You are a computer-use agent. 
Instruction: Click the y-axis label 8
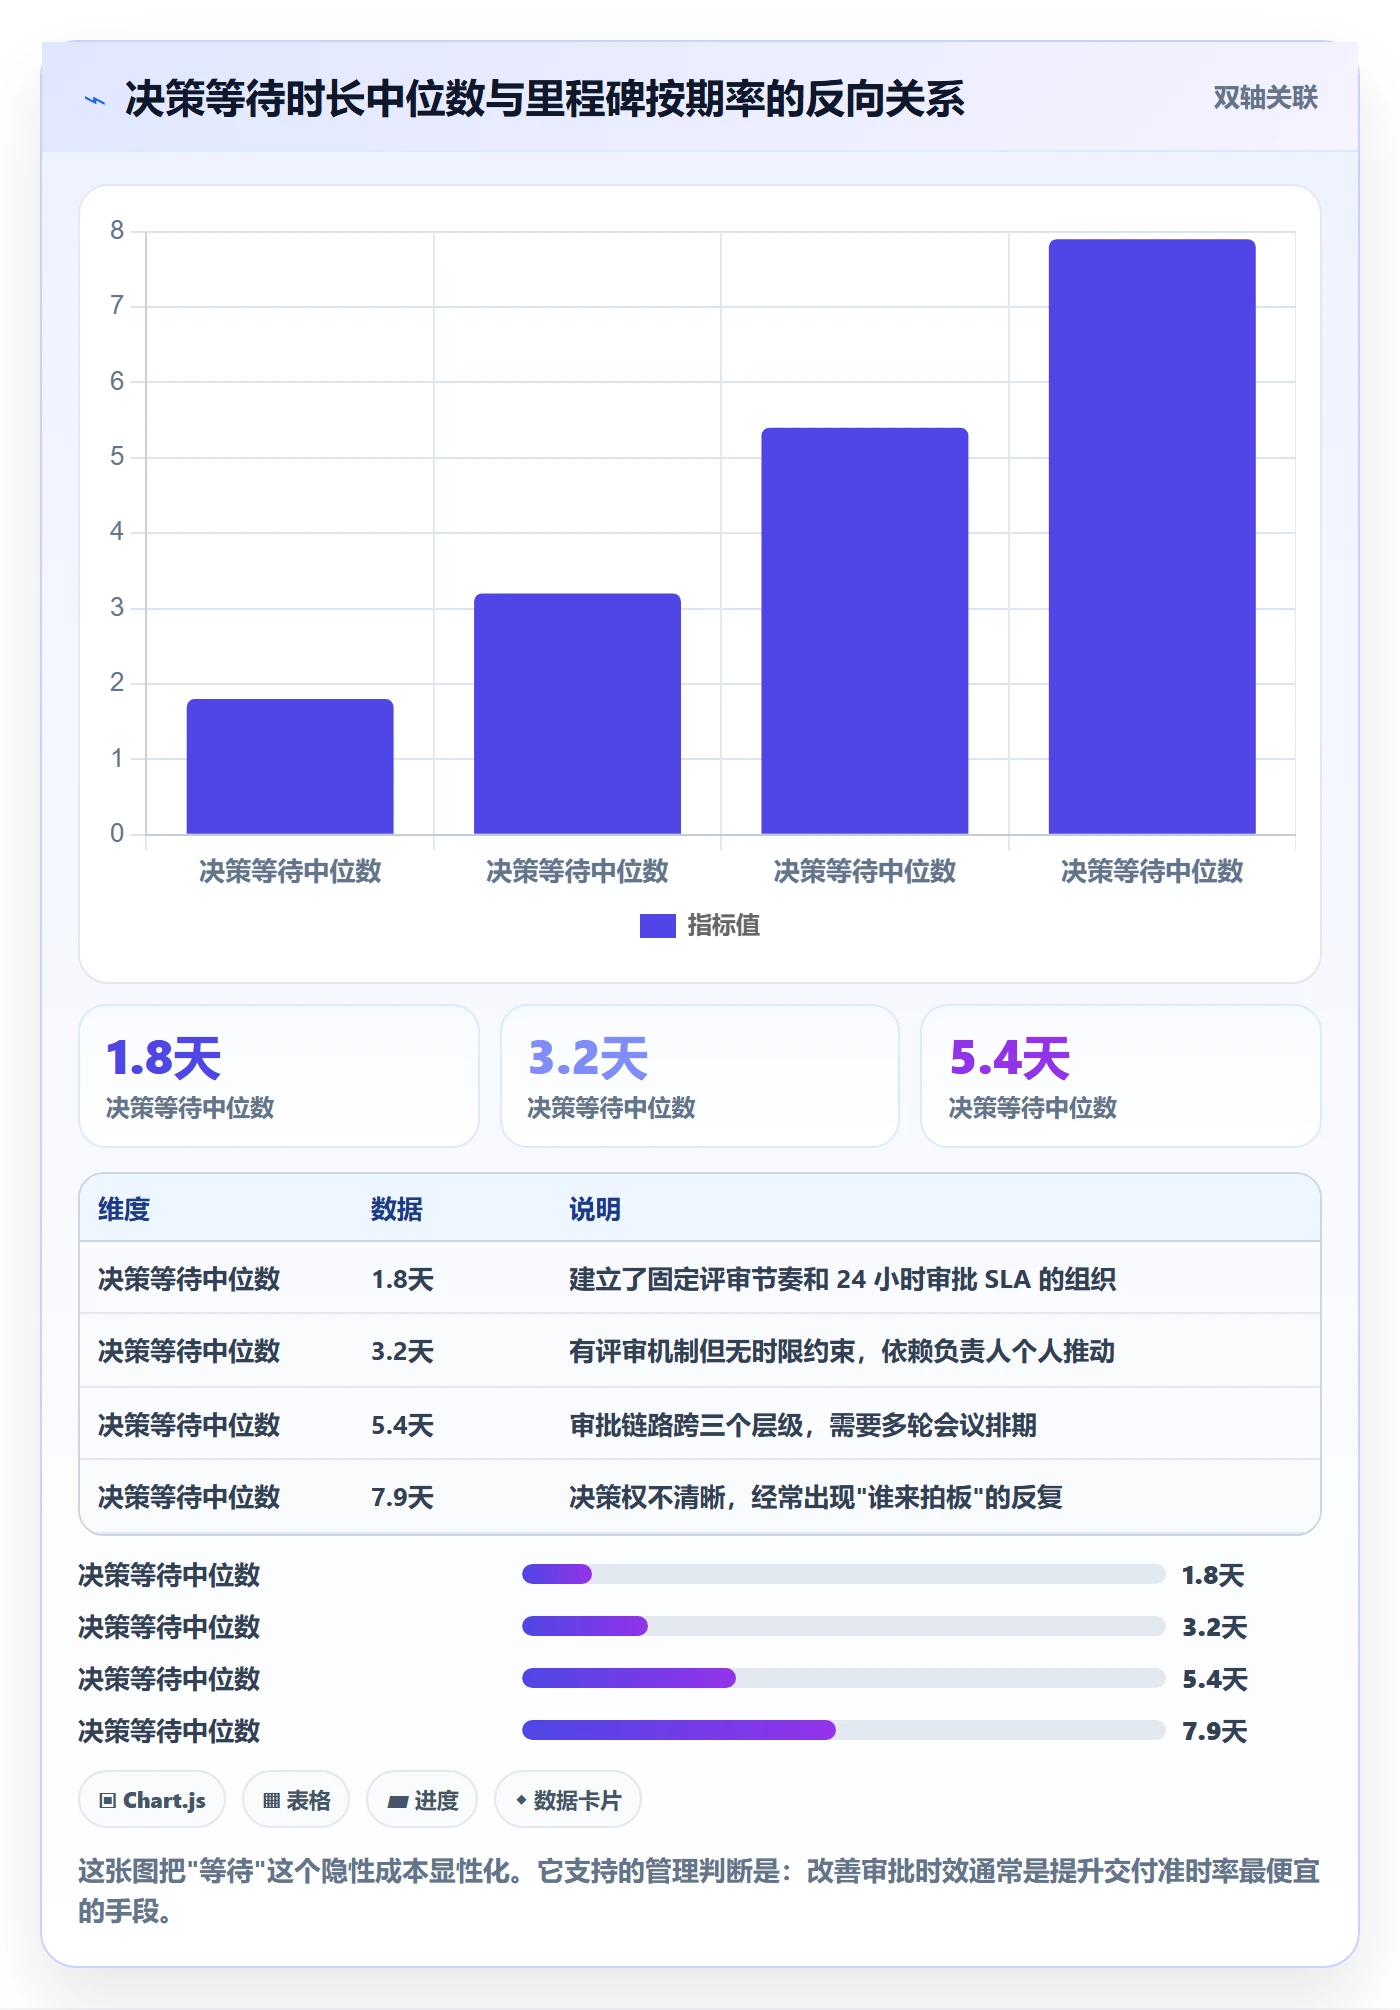[x=117, y=231]
